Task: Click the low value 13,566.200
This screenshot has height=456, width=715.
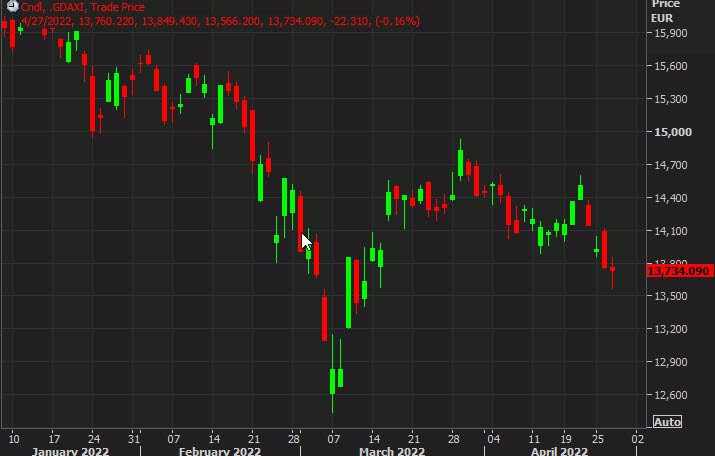Action: pyautogui.click(x=233, y=21)
